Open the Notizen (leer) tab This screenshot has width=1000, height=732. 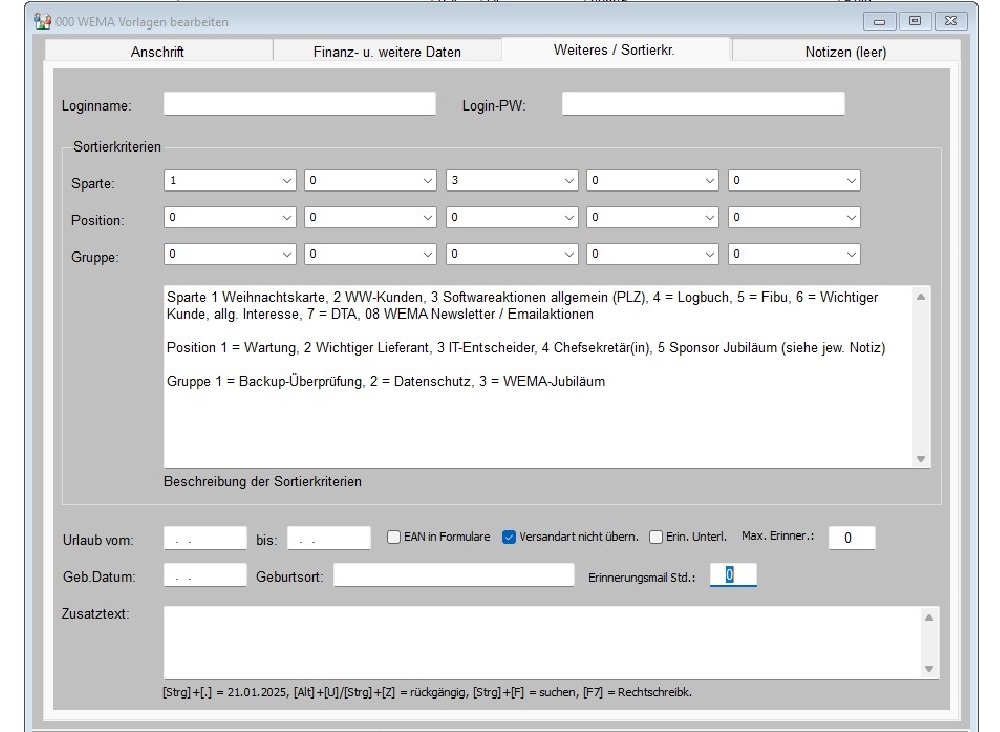pyautogui.click(x=846, y=52)
